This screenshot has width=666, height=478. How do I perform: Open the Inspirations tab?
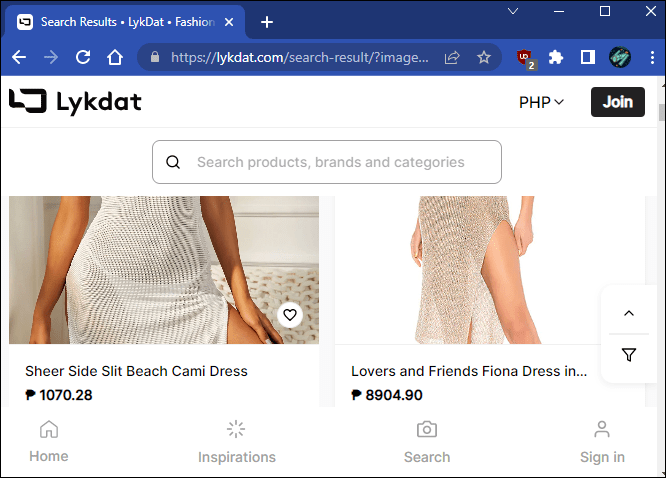pyautogui.click(x=236, y=441)
